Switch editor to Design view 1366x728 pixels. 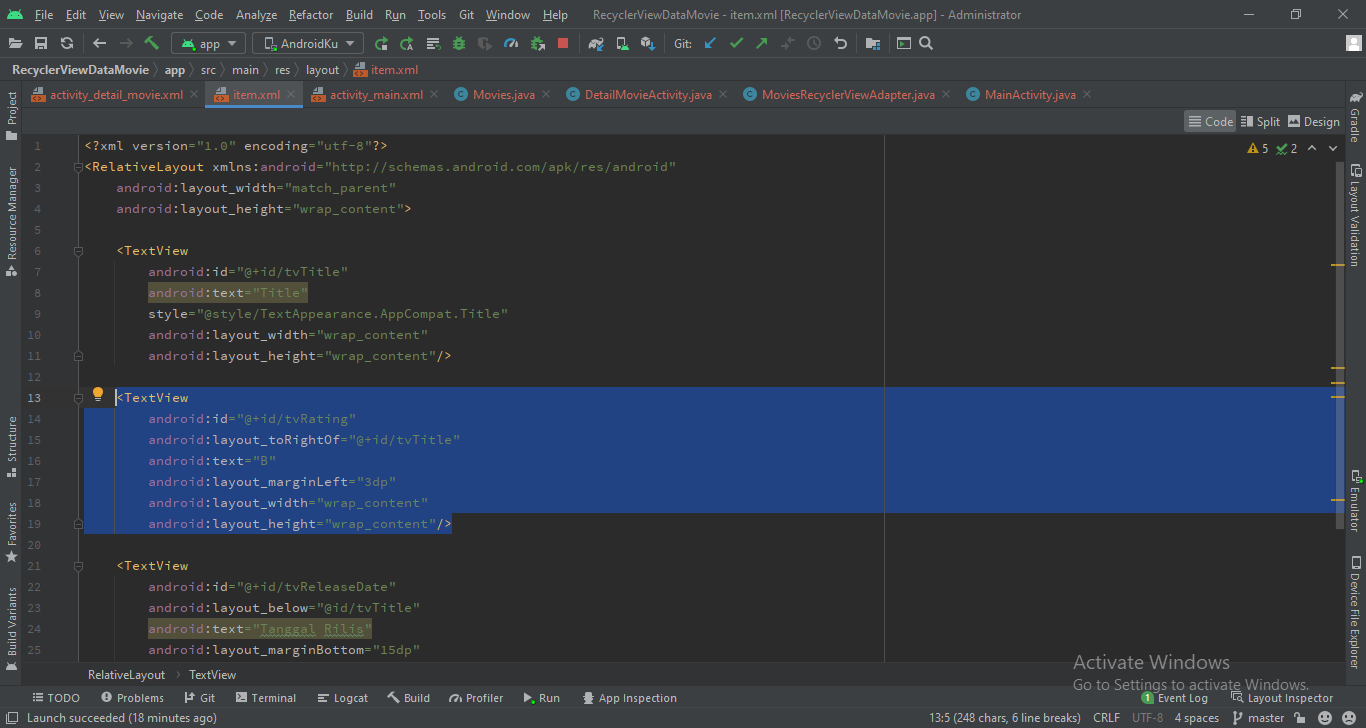(x=1313, y=121)
